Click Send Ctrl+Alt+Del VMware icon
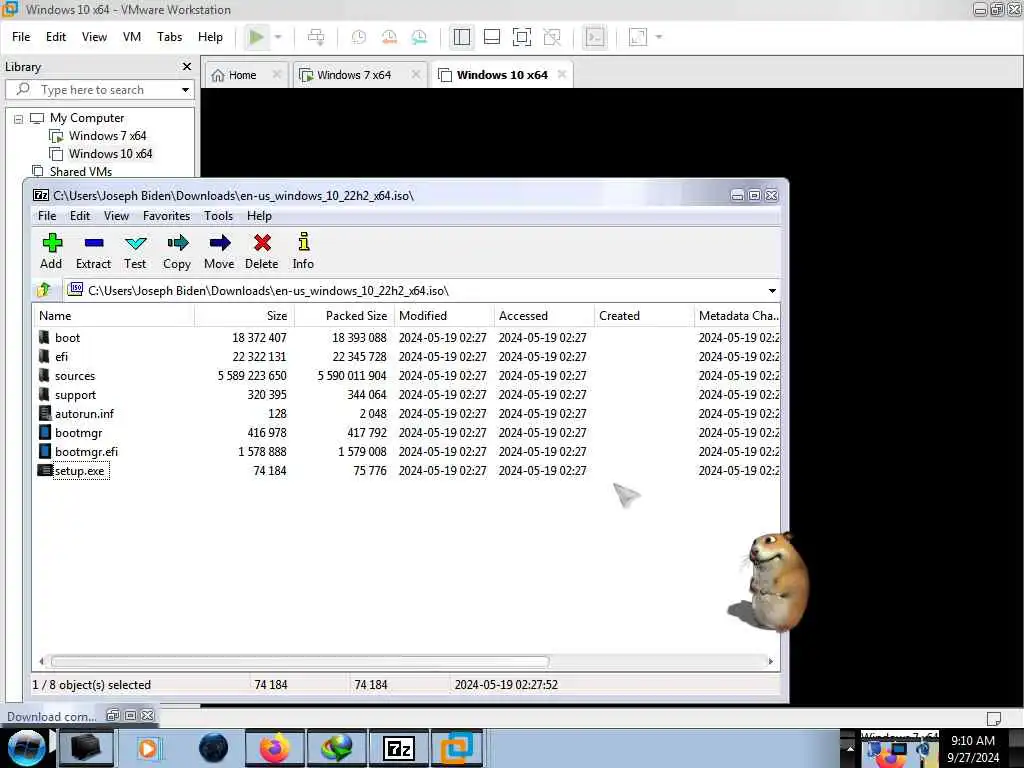 316,37
